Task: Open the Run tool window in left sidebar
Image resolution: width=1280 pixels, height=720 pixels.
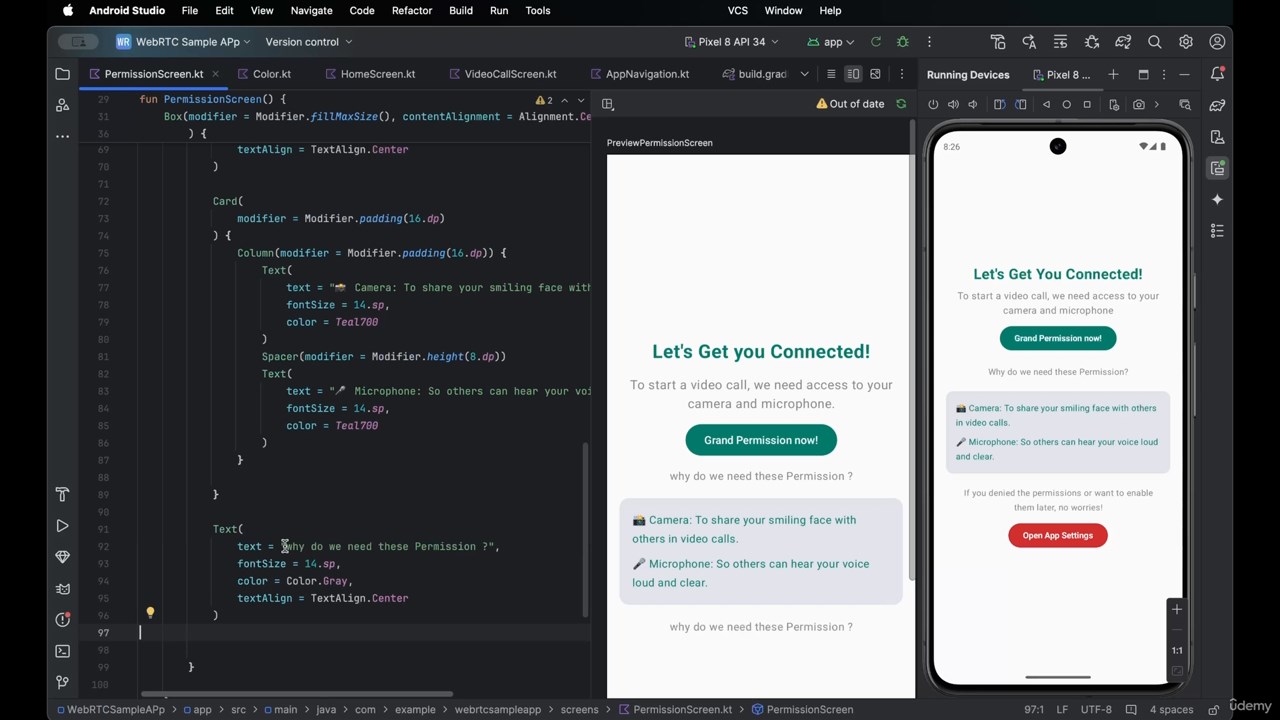Action: pyautogui.click(x=62, y=526)
